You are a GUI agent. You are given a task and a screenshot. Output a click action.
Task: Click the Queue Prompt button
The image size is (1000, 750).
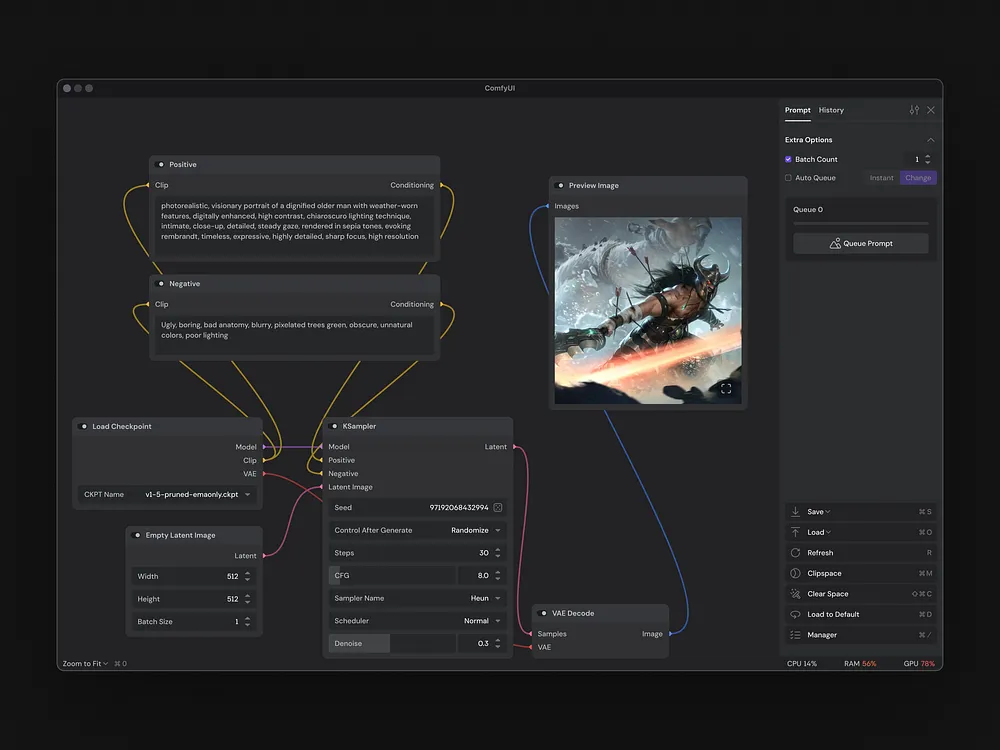[x=860, y=242]
